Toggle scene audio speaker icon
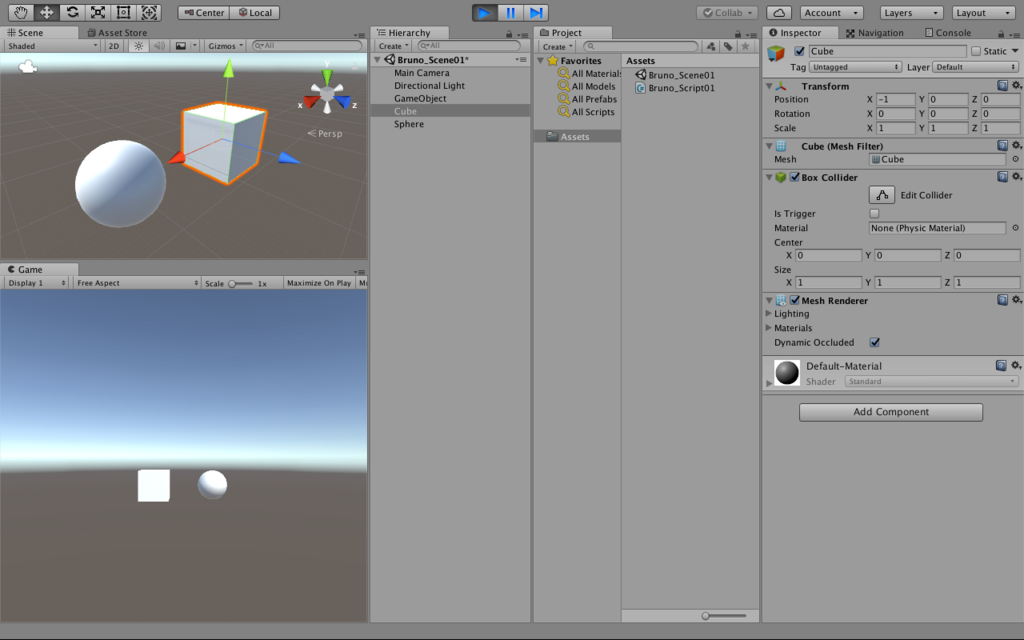This screenshot has width=1024, height=640. pyautogui.click(x=159, y=46)
